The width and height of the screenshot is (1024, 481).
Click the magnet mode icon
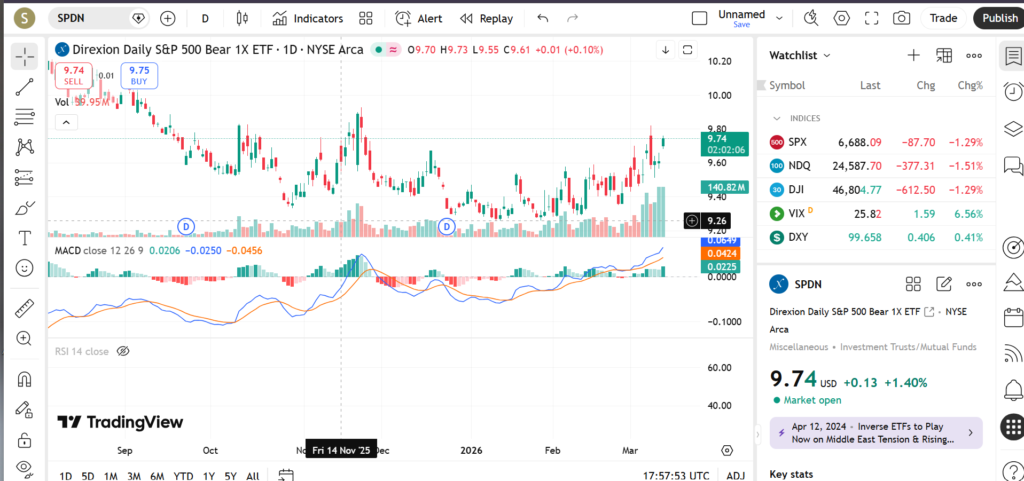tap(24, 380)
